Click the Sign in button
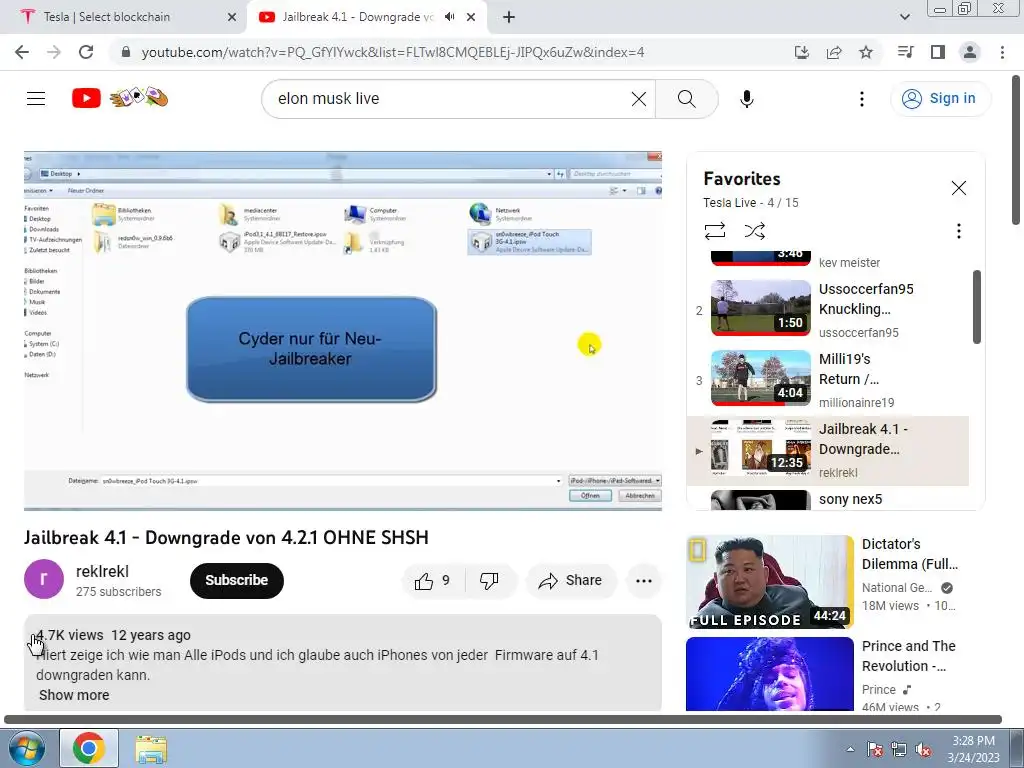The width and height of the screenshot is (1024, 768). (940, 99)
